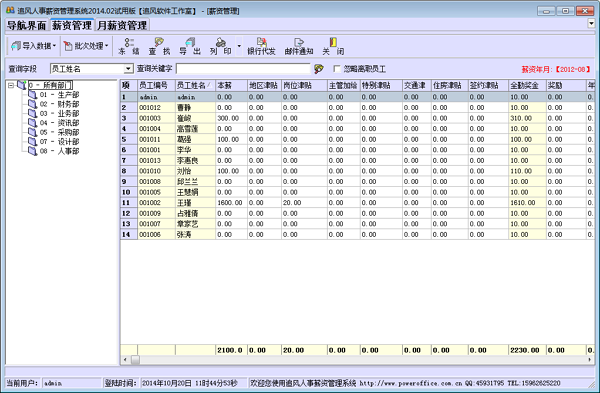This screenshot has width=600, height=393.
Task: Click the 住房津贴 column header
Action: [x=450, y=86]
